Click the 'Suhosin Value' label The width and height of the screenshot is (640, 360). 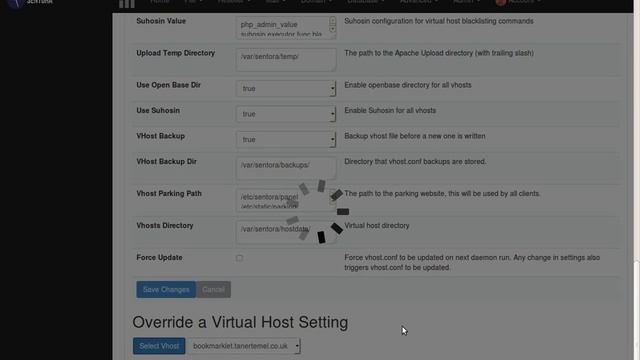click(x=161, y=21)
